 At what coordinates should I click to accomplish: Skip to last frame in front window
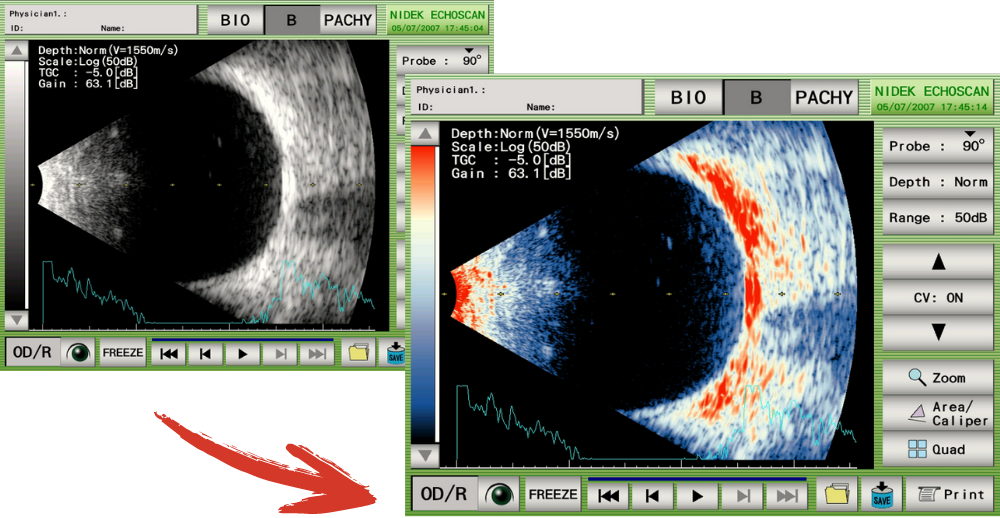point(788,495)
